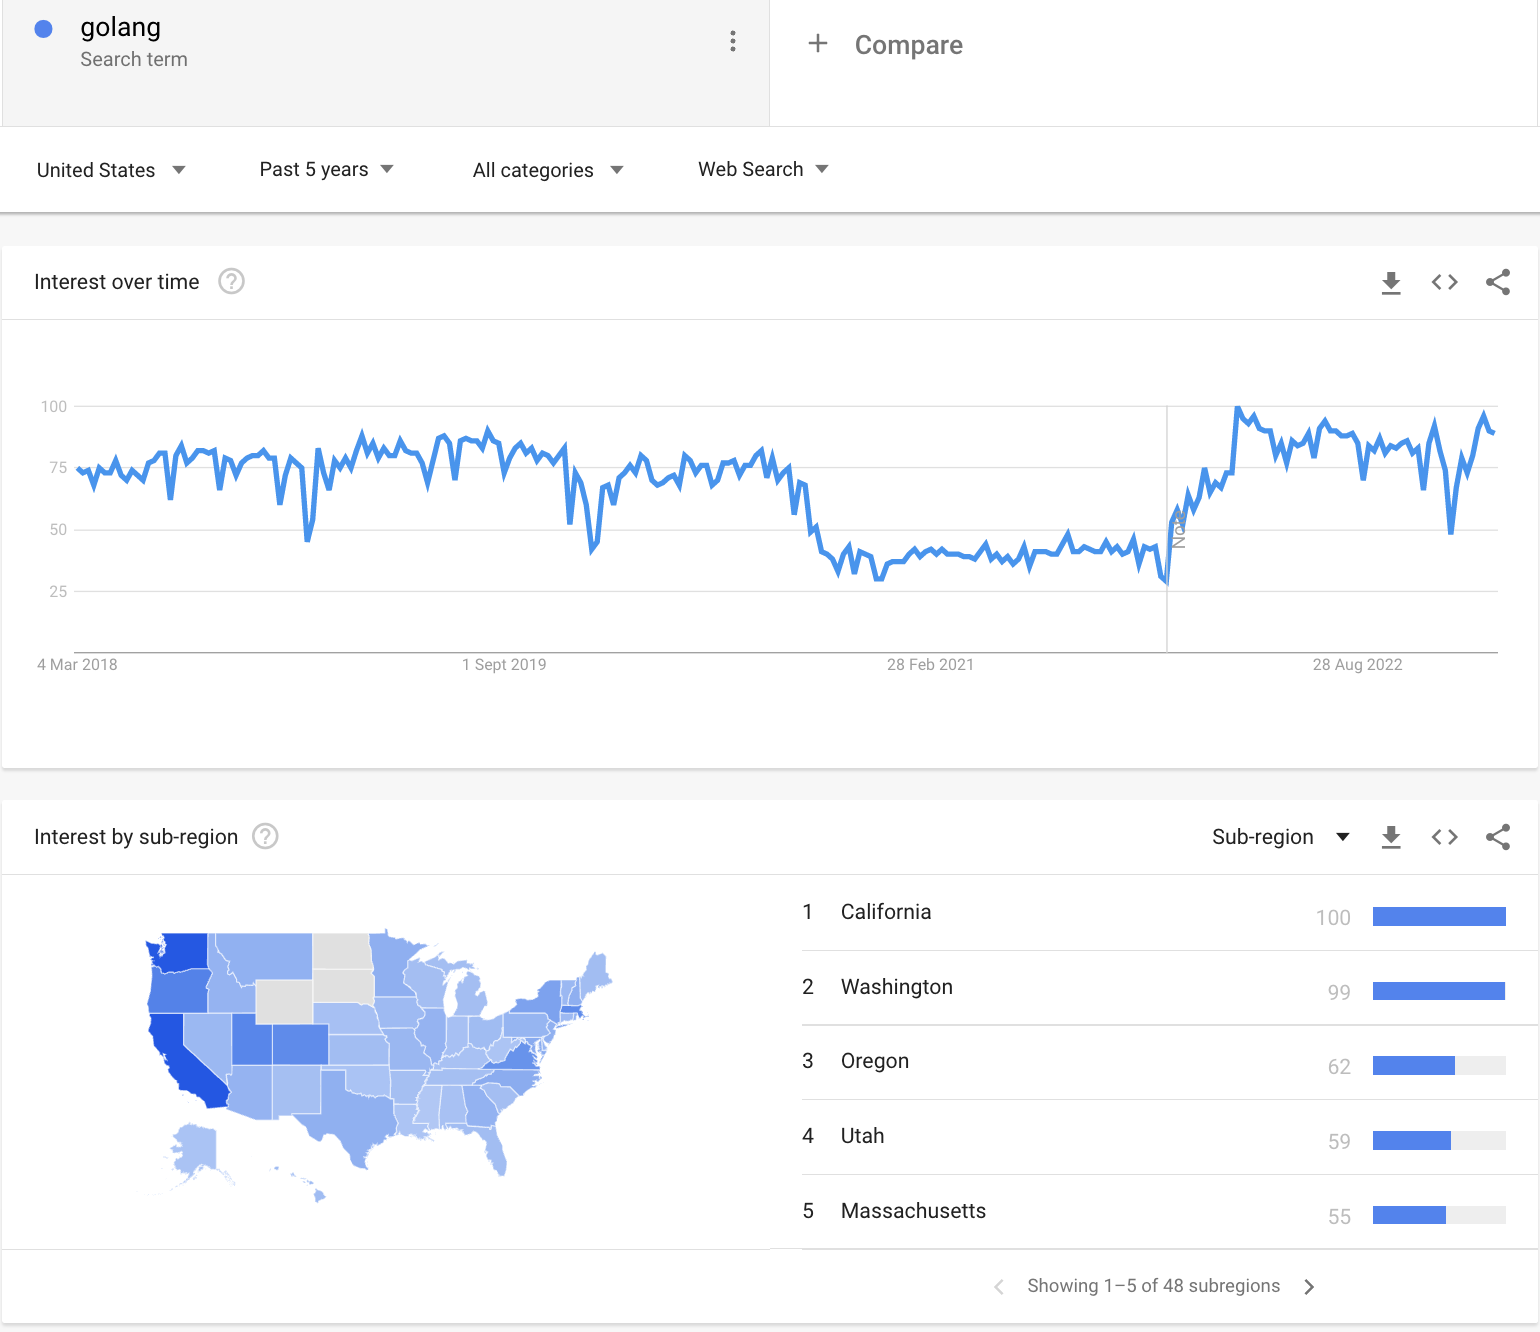The width and height of the screenshot is (1540, 1332).
Task: Share the Interest by sub-region card
Action: click(x=1498, y=837)
